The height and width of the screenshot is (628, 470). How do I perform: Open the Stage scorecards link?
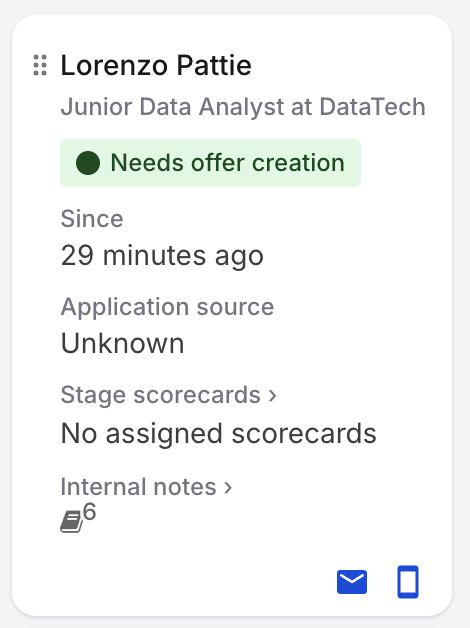[169, 395]
